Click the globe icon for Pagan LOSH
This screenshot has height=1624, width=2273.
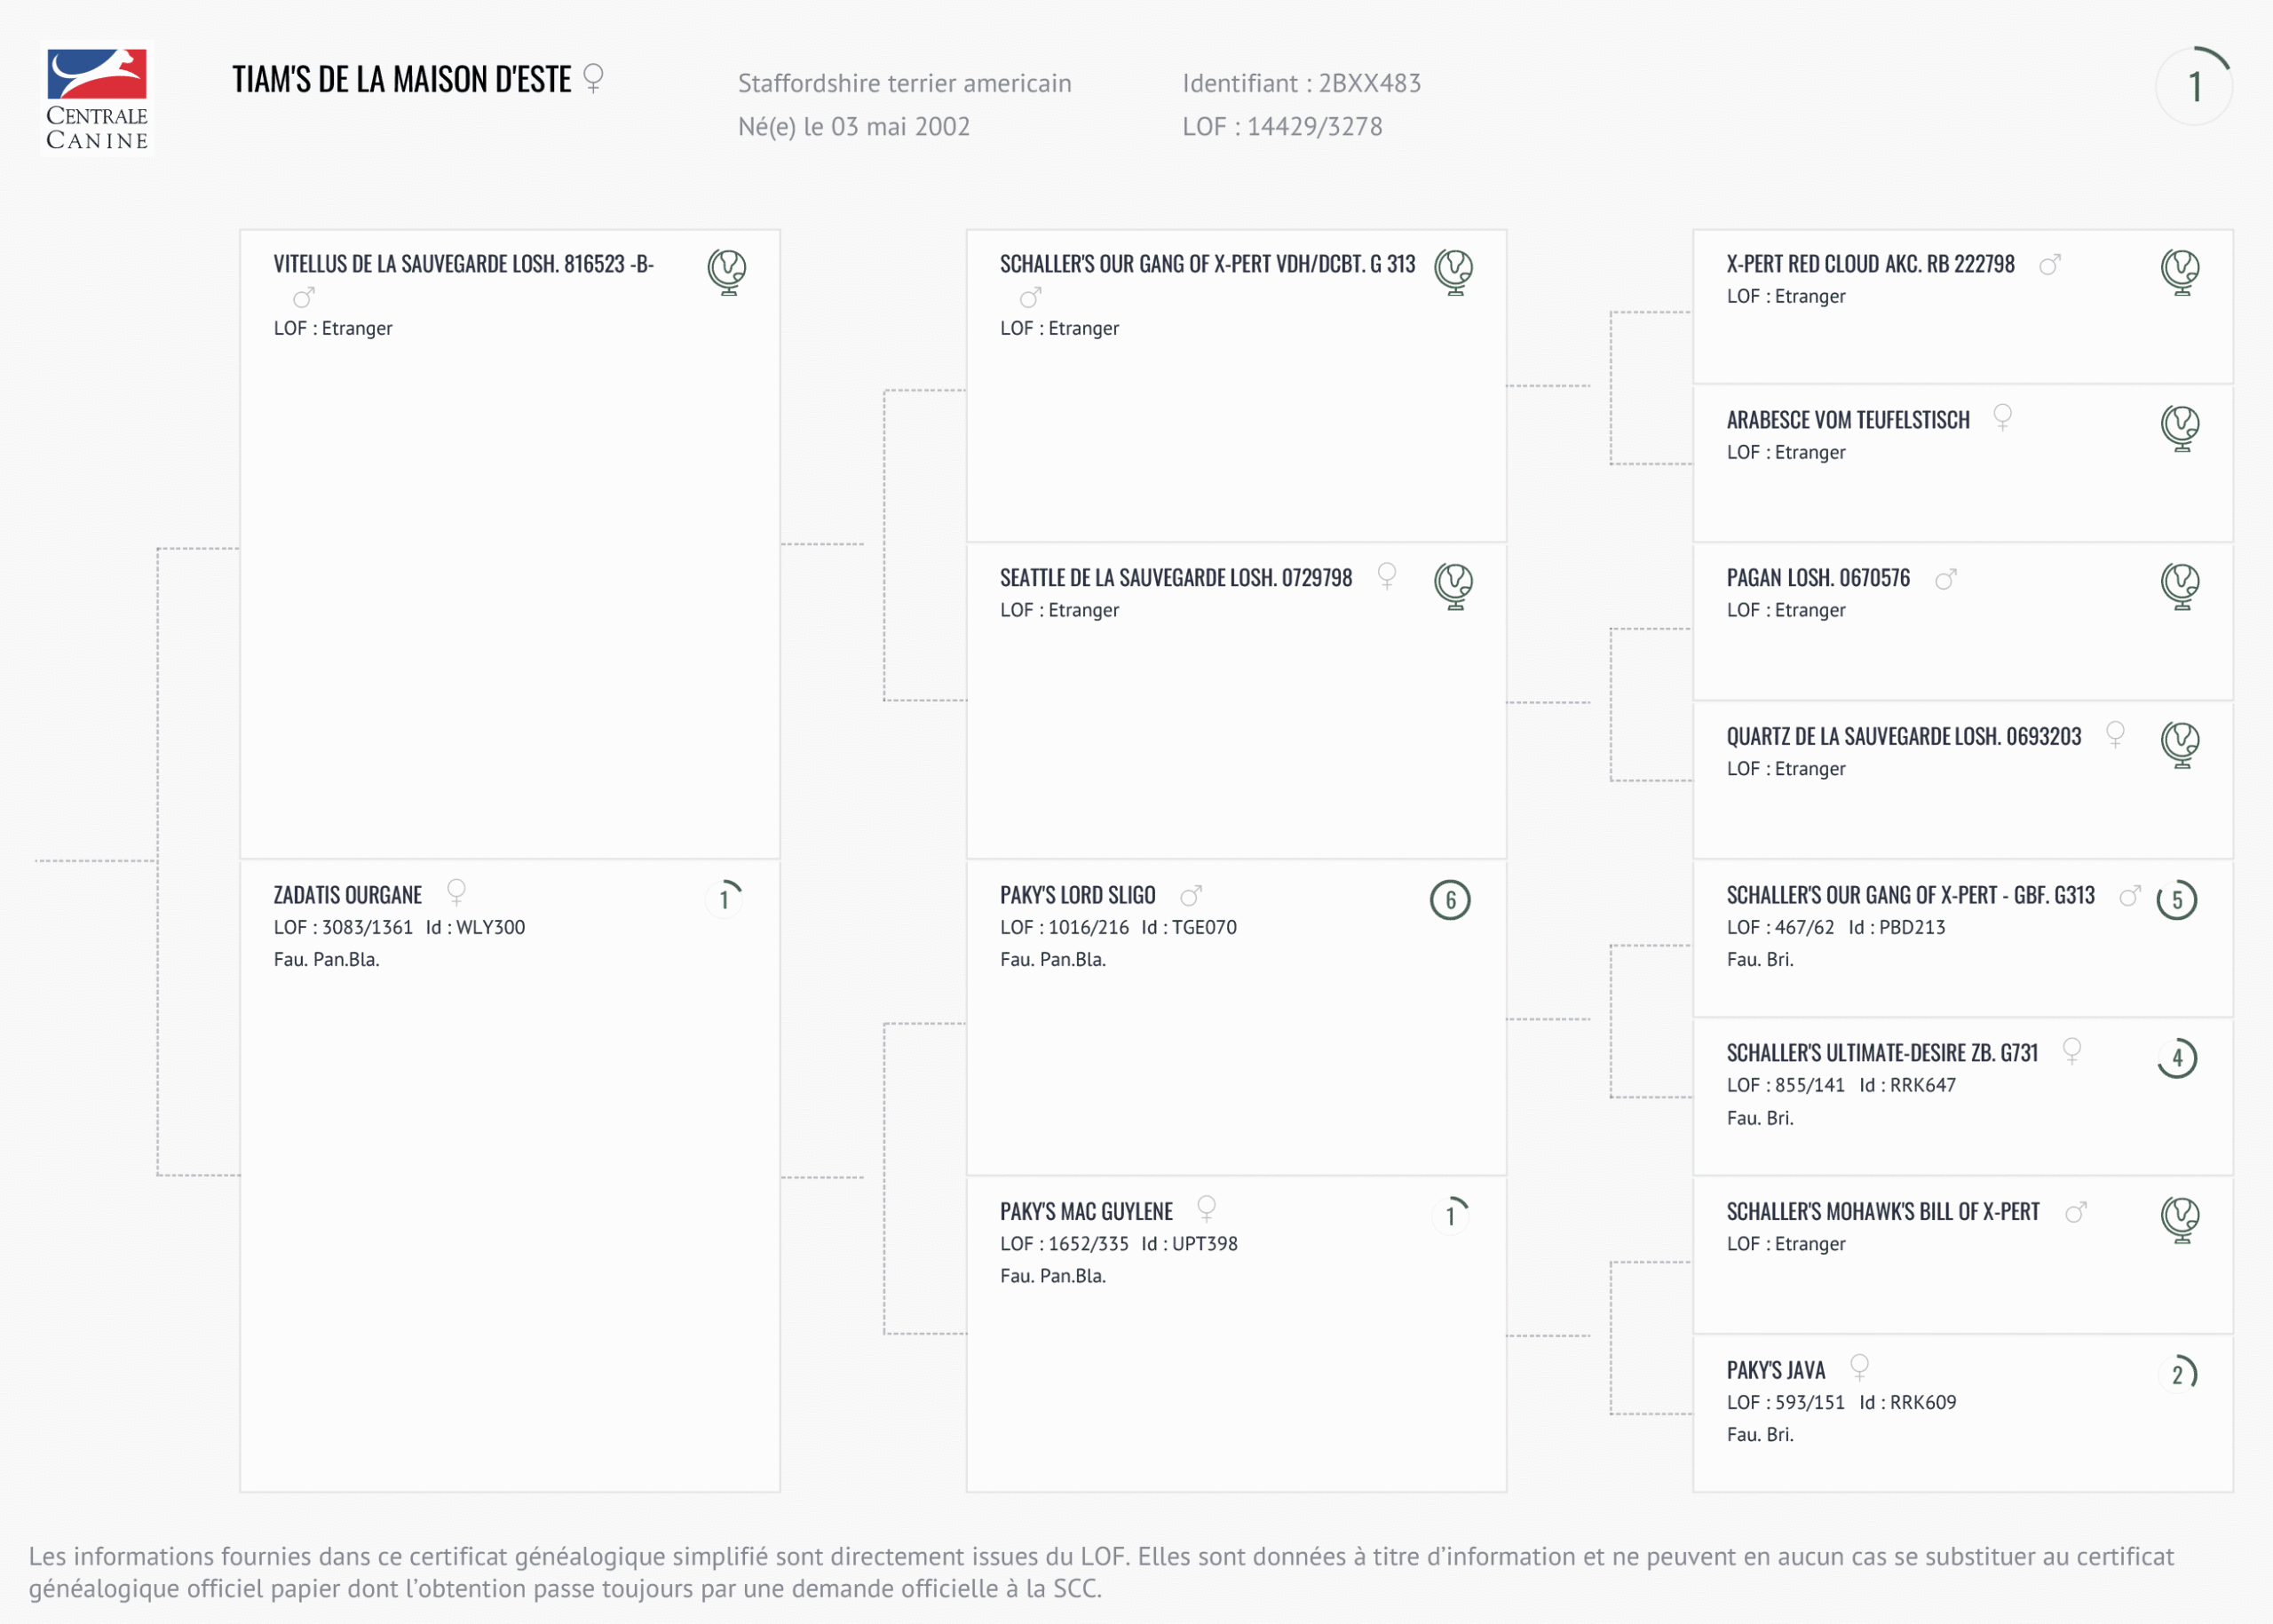point(2180,585)
